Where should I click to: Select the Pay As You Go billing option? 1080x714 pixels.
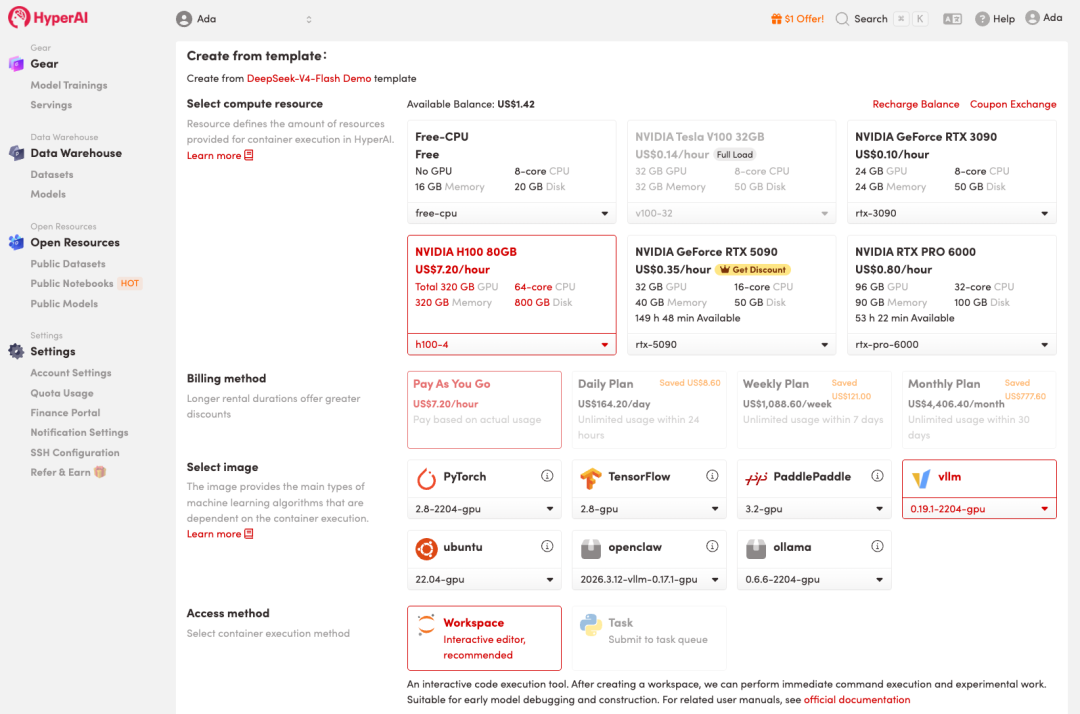point(484,410)
